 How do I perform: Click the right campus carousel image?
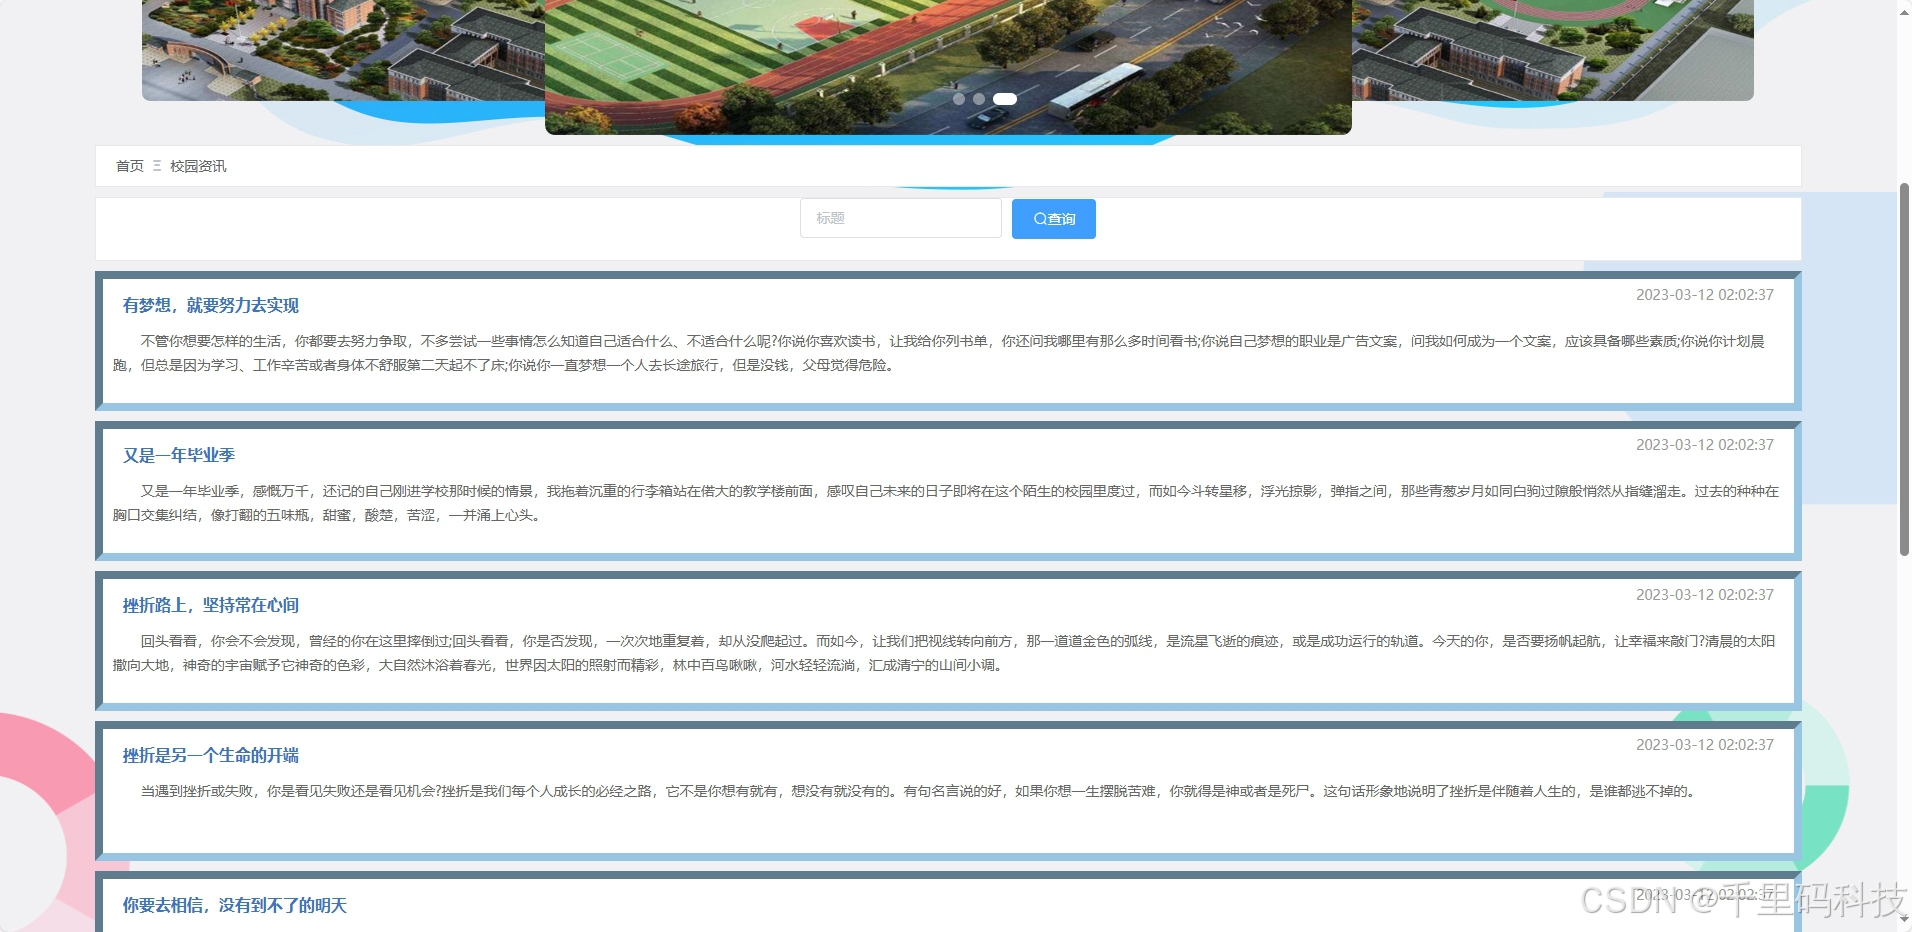[1553, 50]
